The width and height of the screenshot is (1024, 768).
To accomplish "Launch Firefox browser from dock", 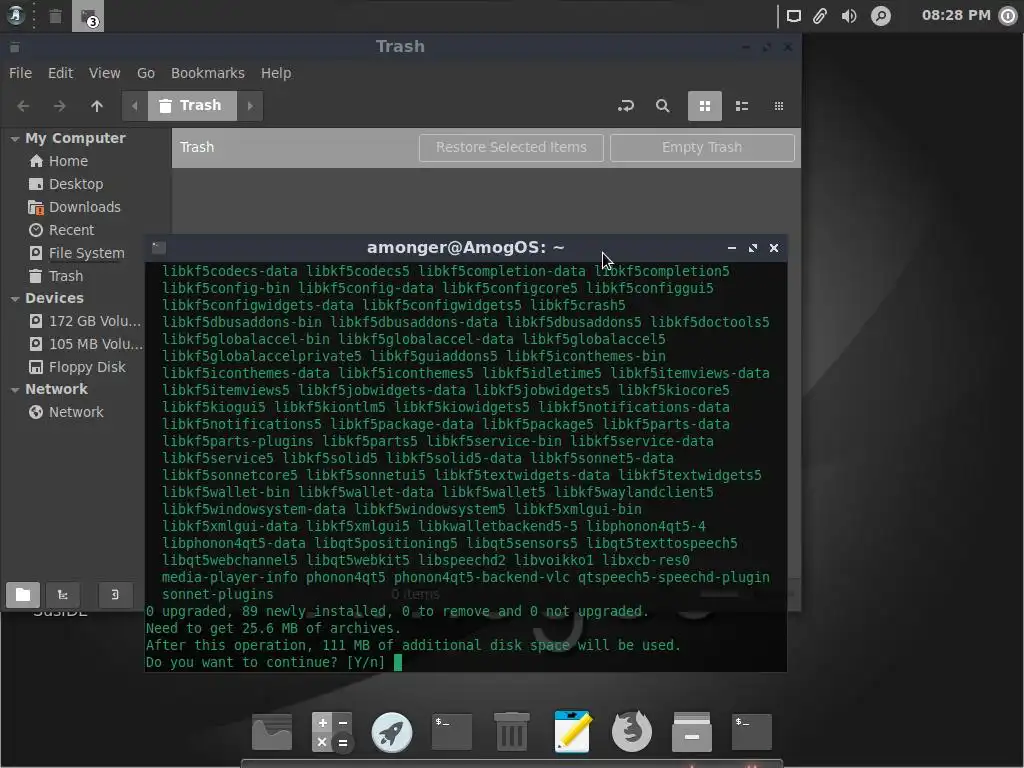I will coord(632,731).
